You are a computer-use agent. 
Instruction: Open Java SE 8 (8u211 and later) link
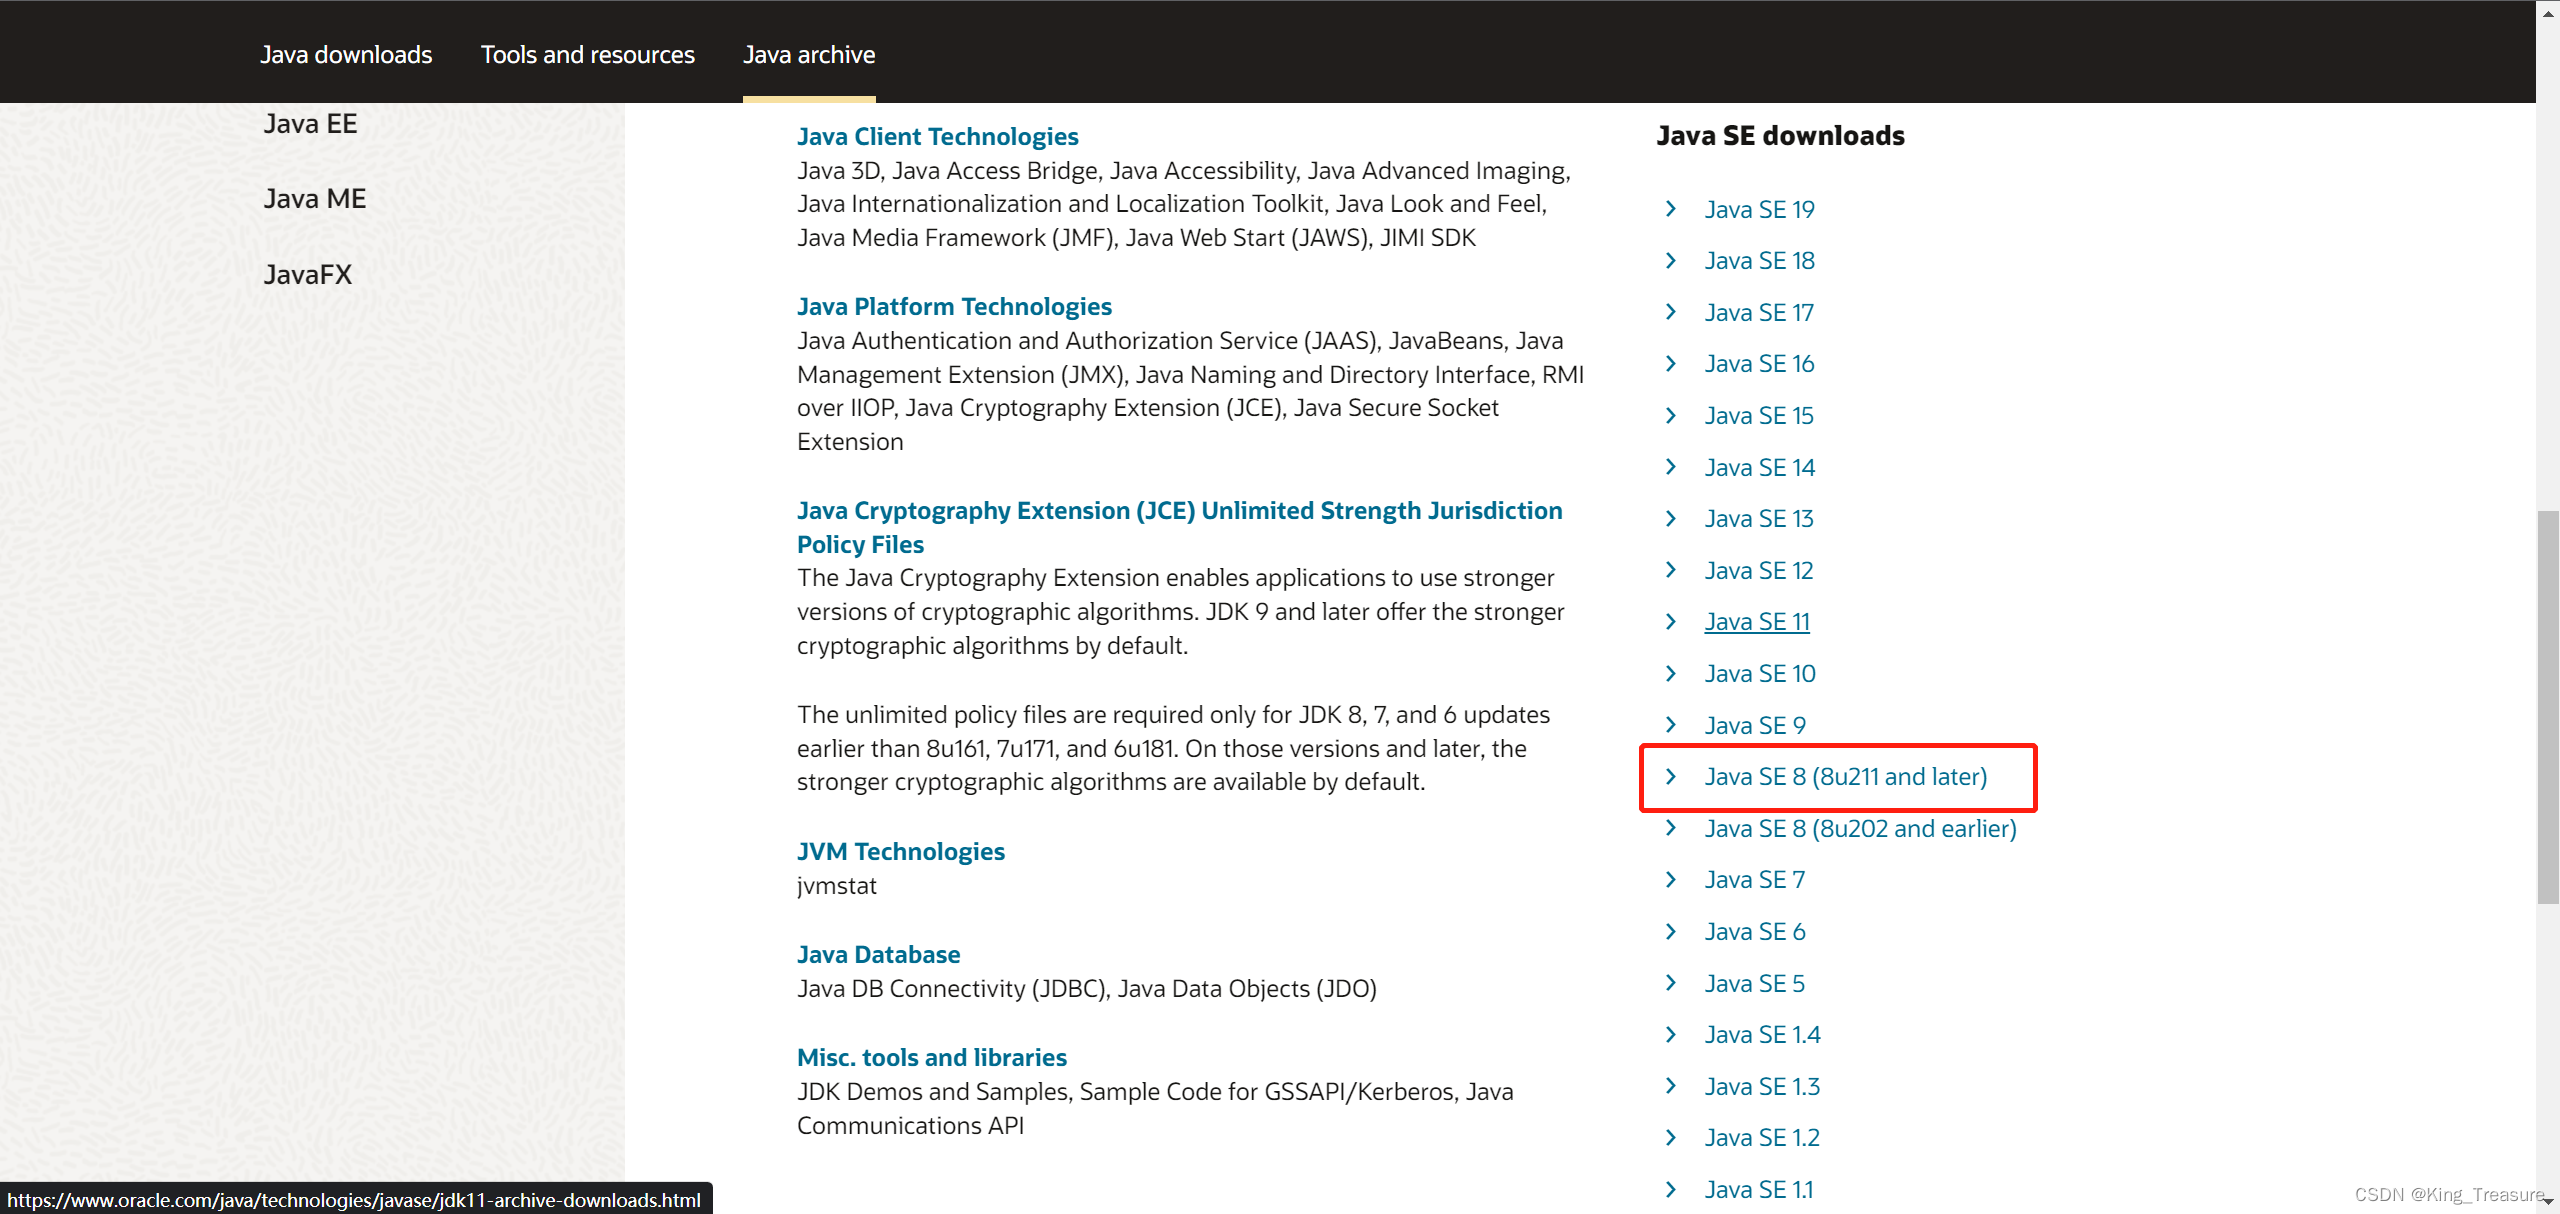pyautogui.click(x=1846, y=777)
